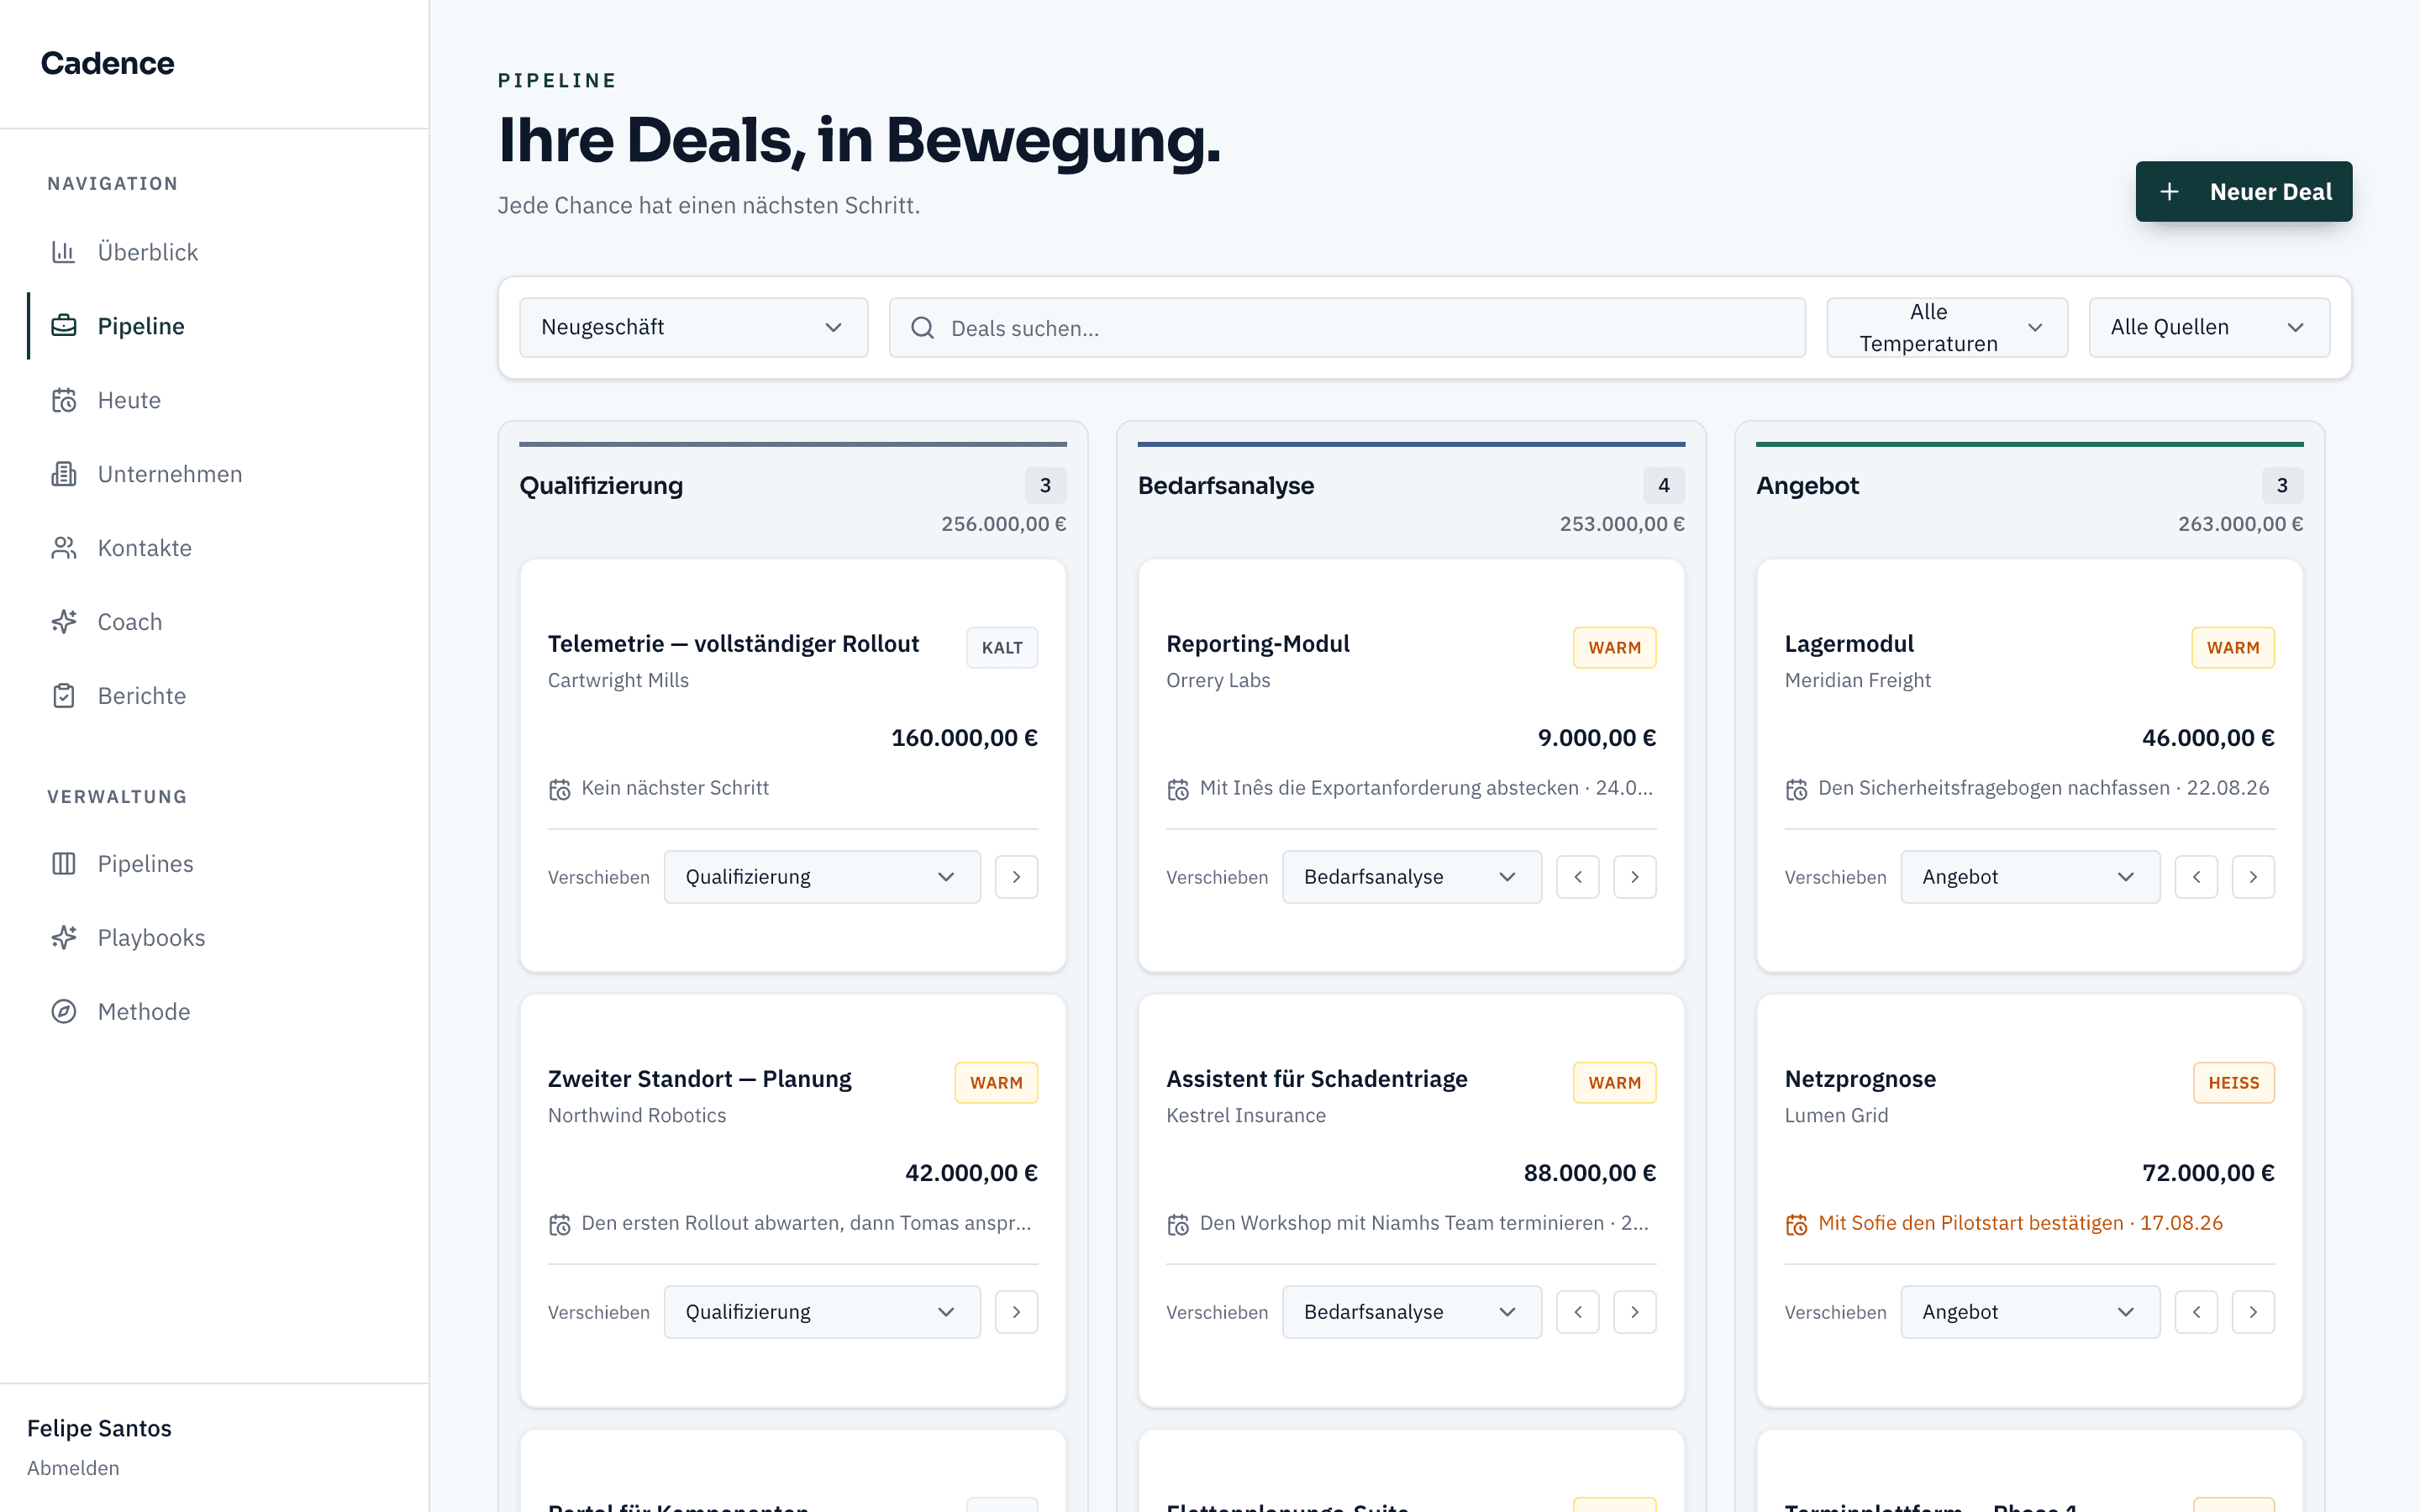Screen dimensions: 2420x1512
Task: Open the Pipelines columns icon
Action: click(x=64, y=864)
